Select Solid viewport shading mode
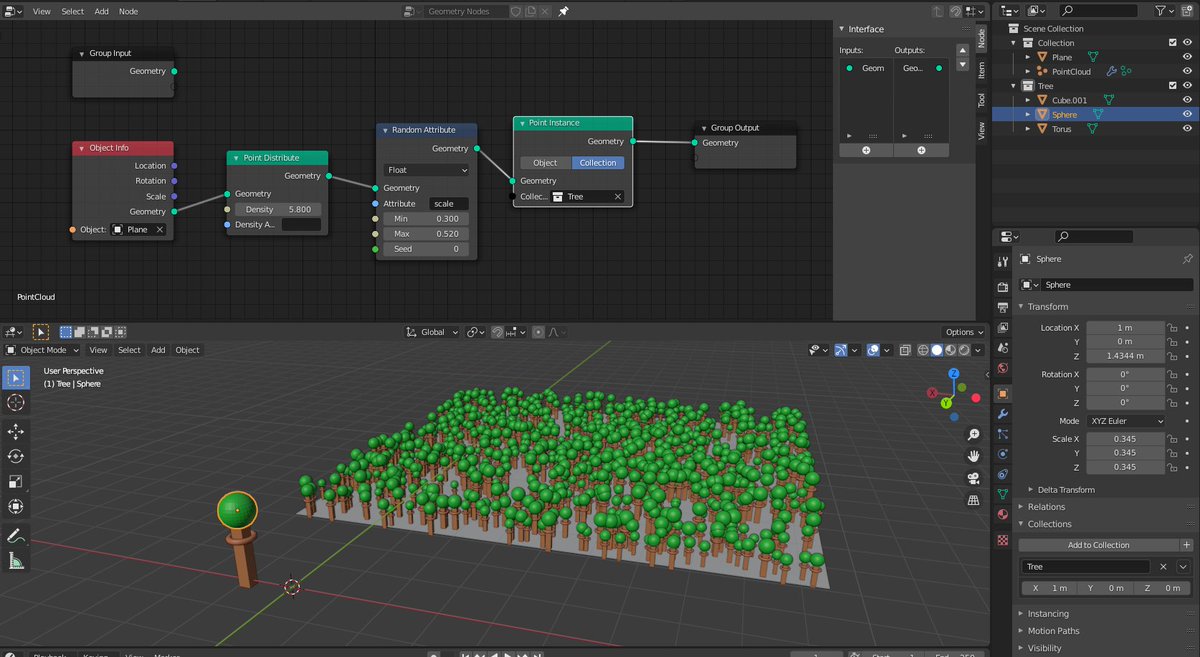The width and height of the screenshot is (1200, 657). 937,350
